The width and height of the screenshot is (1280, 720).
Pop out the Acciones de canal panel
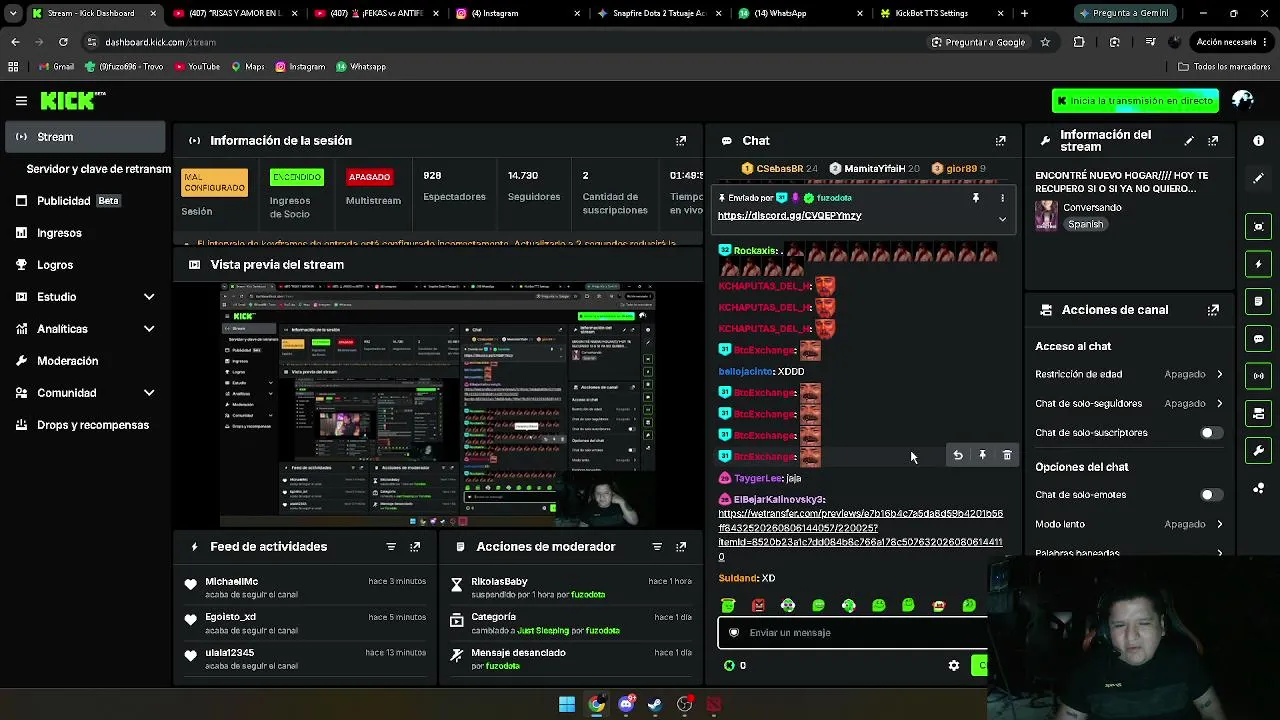[x=1213, y=310]
